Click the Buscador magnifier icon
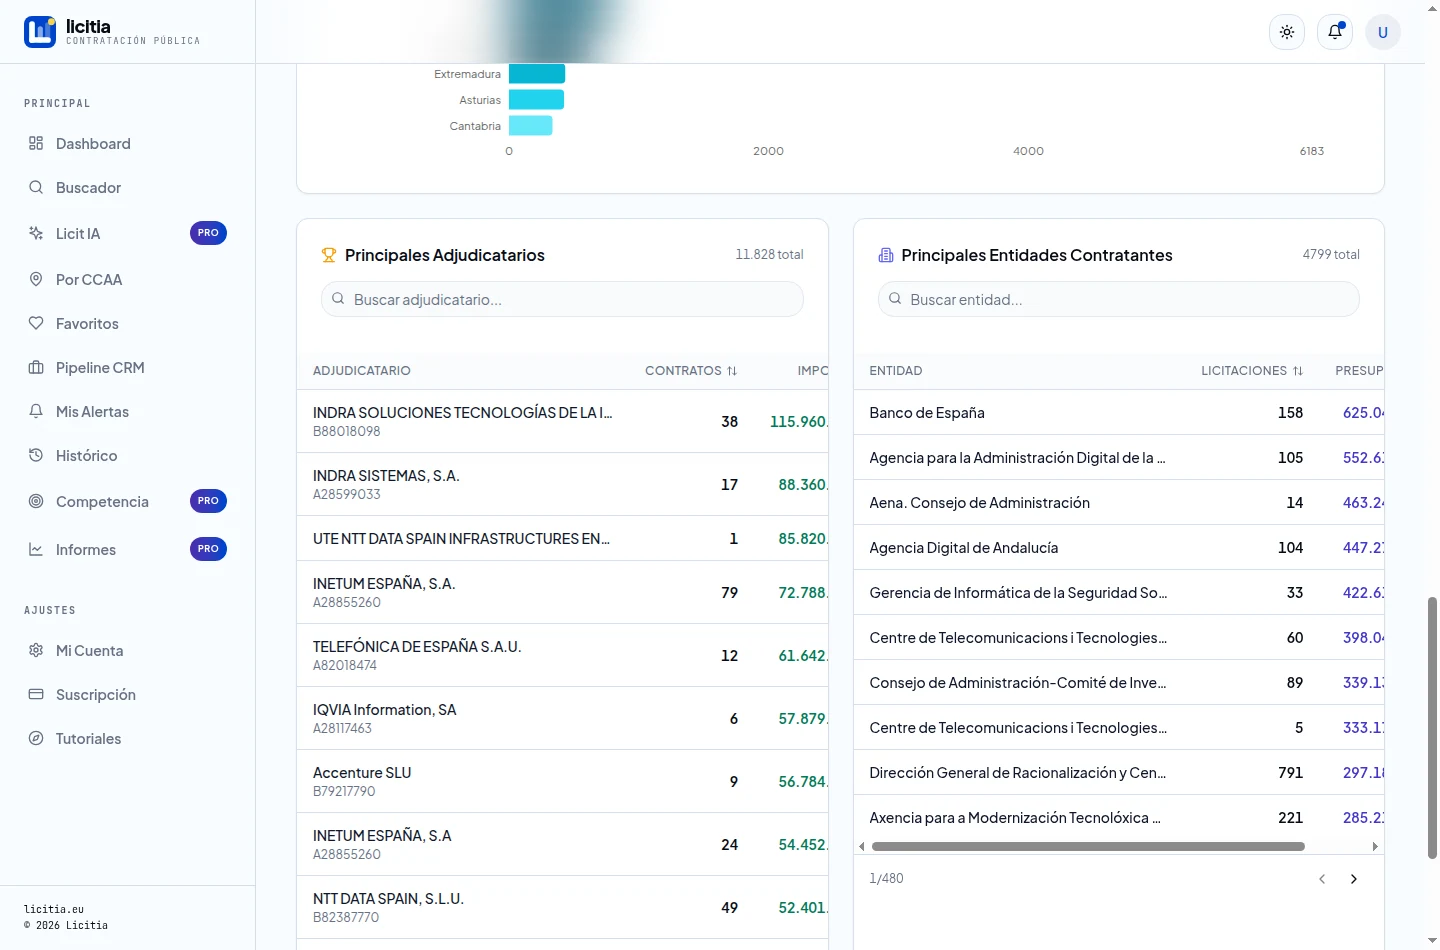Screen dimensions: 1440x950 [36, 187]
